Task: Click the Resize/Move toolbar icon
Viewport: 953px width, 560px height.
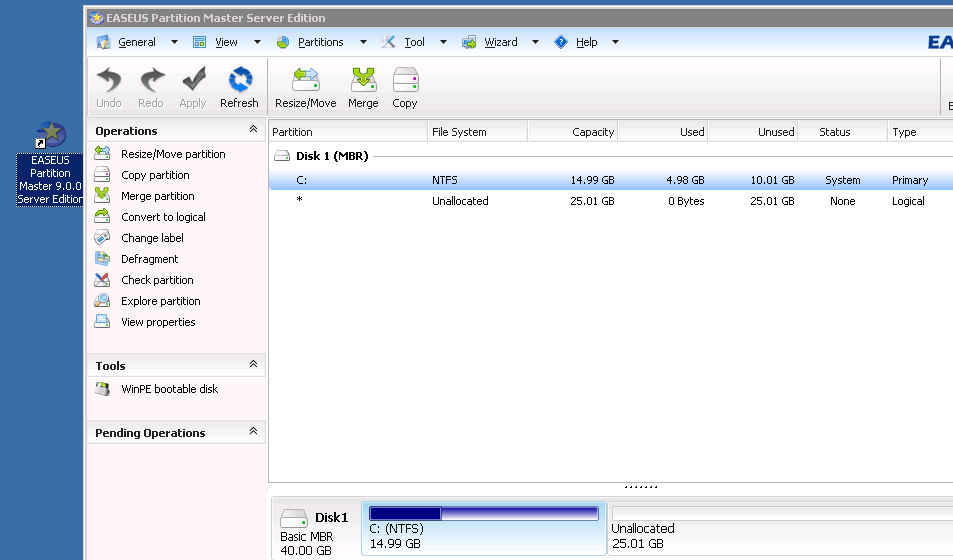Action: (x=305, y=81)
